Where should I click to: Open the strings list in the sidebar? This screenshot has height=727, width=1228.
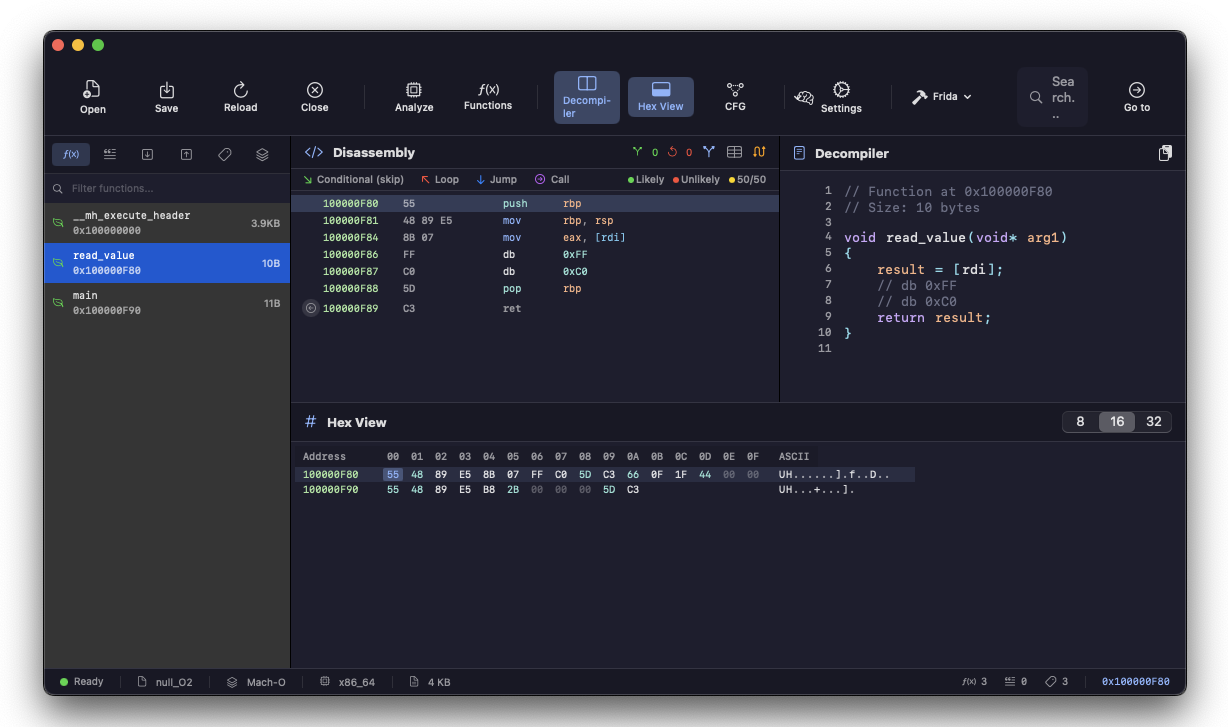pos(109,153)
